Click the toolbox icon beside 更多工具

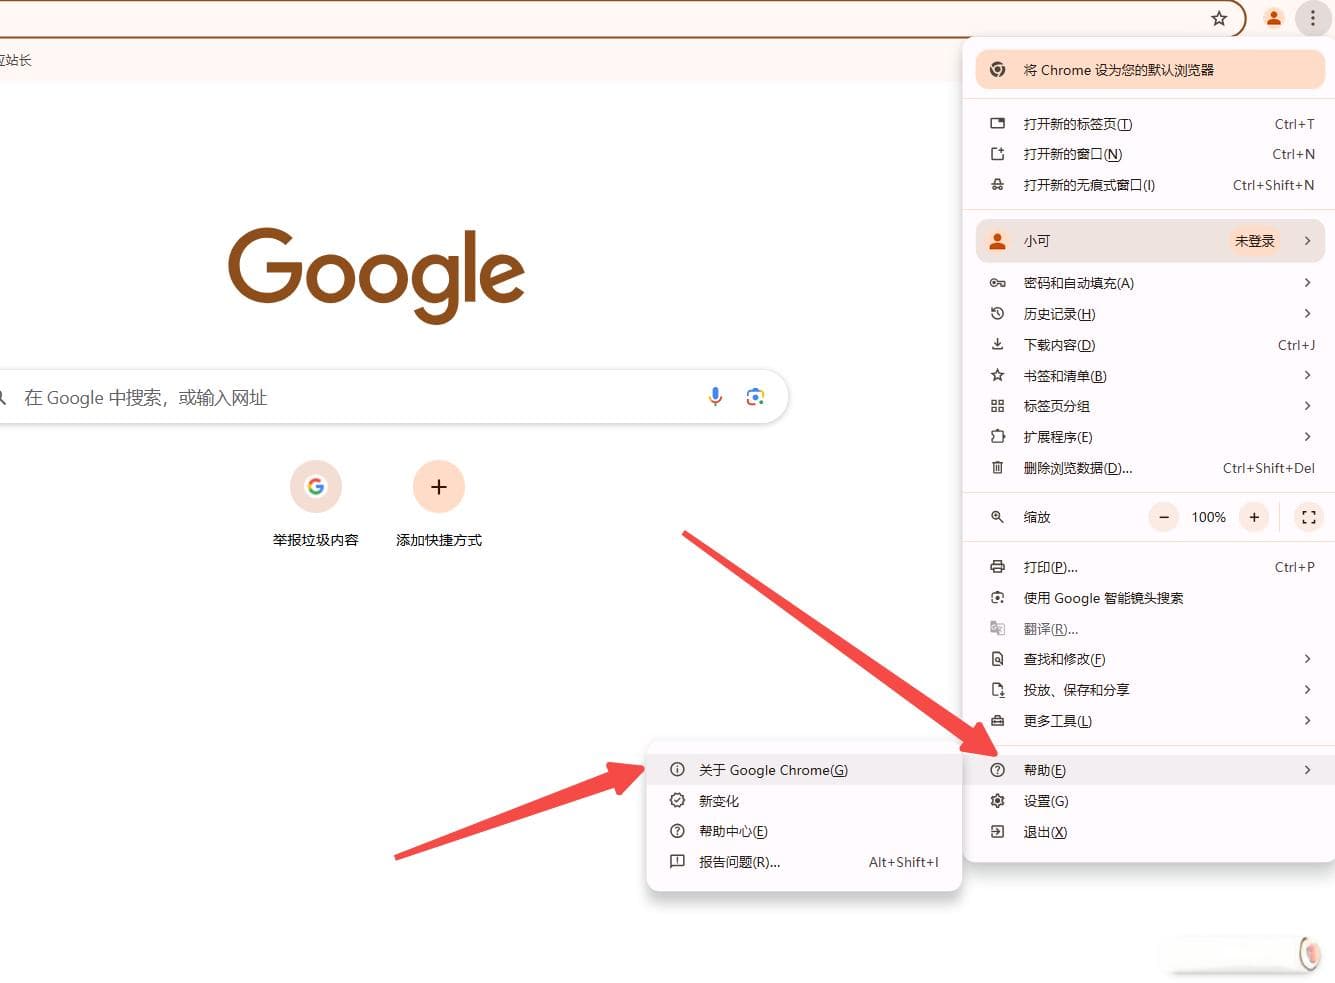pyautogui.click(x=997, y=721)
